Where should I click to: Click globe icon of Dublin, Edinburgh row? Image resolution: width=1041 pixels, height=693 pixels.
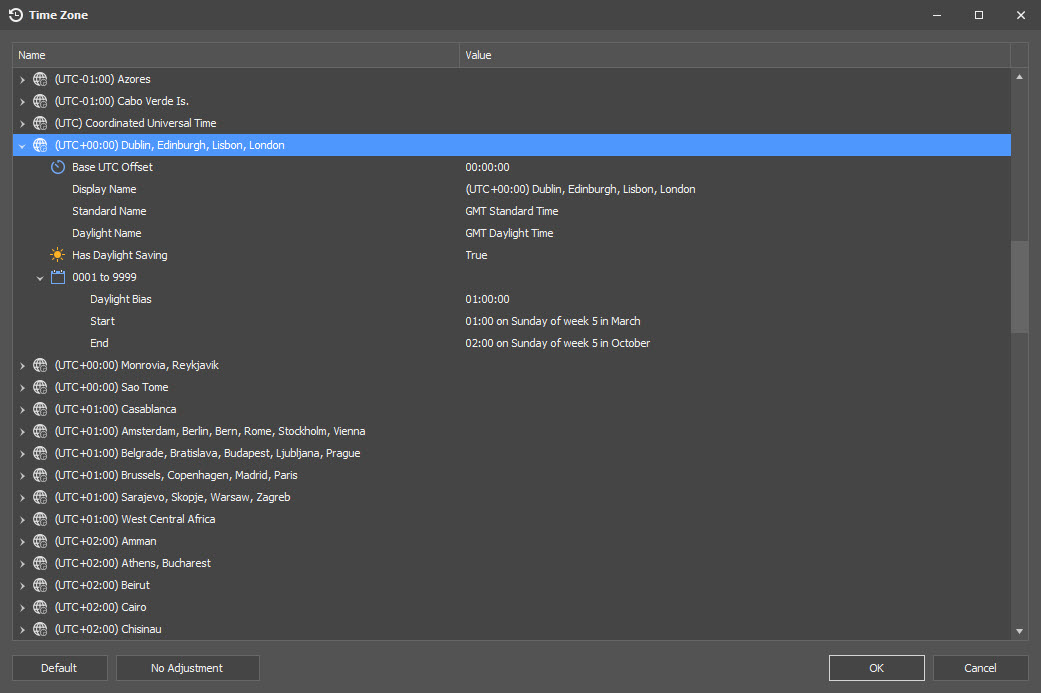(40, 145)
